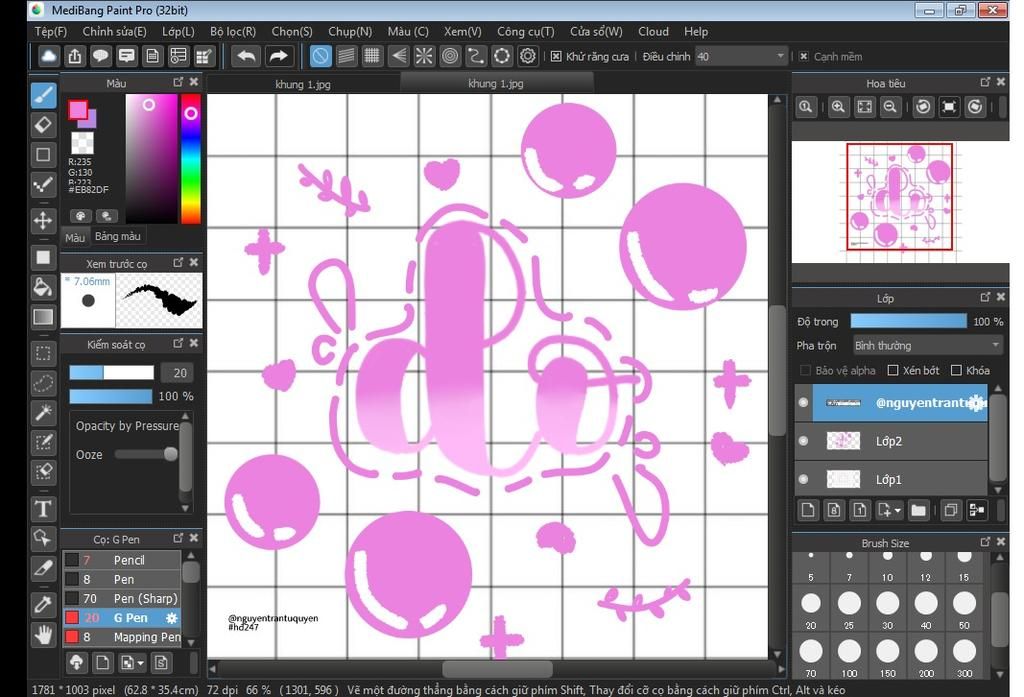Screen dimensions: 1024x697
Task: Hide the Lớp2 layer
Action: [804, 441]
